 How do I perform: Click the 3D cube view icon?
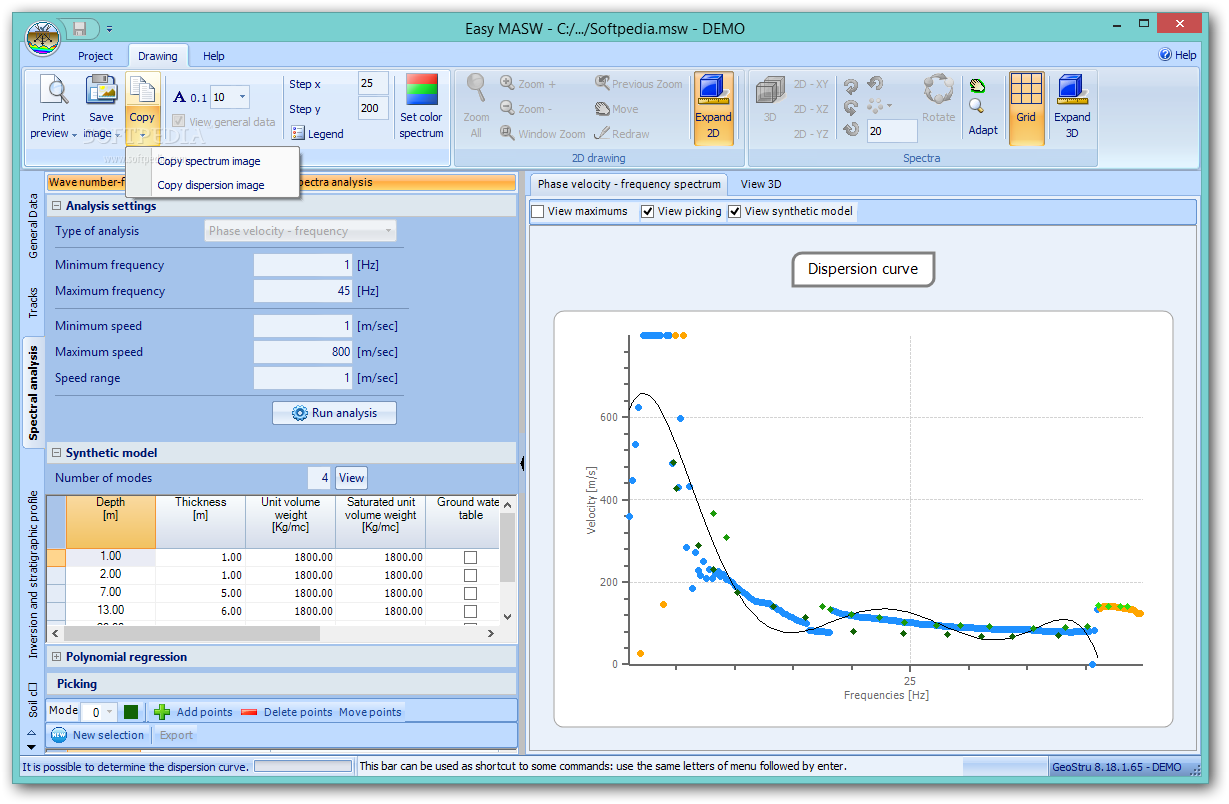tap(770, 91)
